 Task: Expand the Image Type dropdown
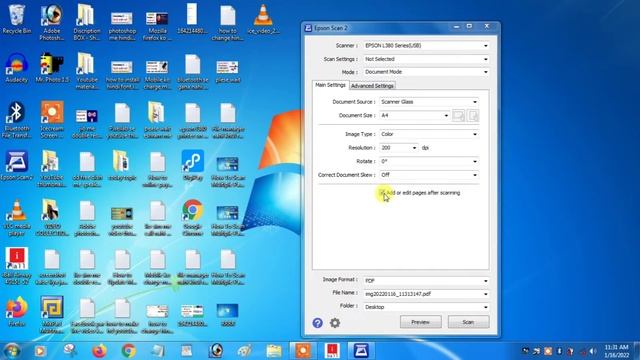click(x=429, y=134)
